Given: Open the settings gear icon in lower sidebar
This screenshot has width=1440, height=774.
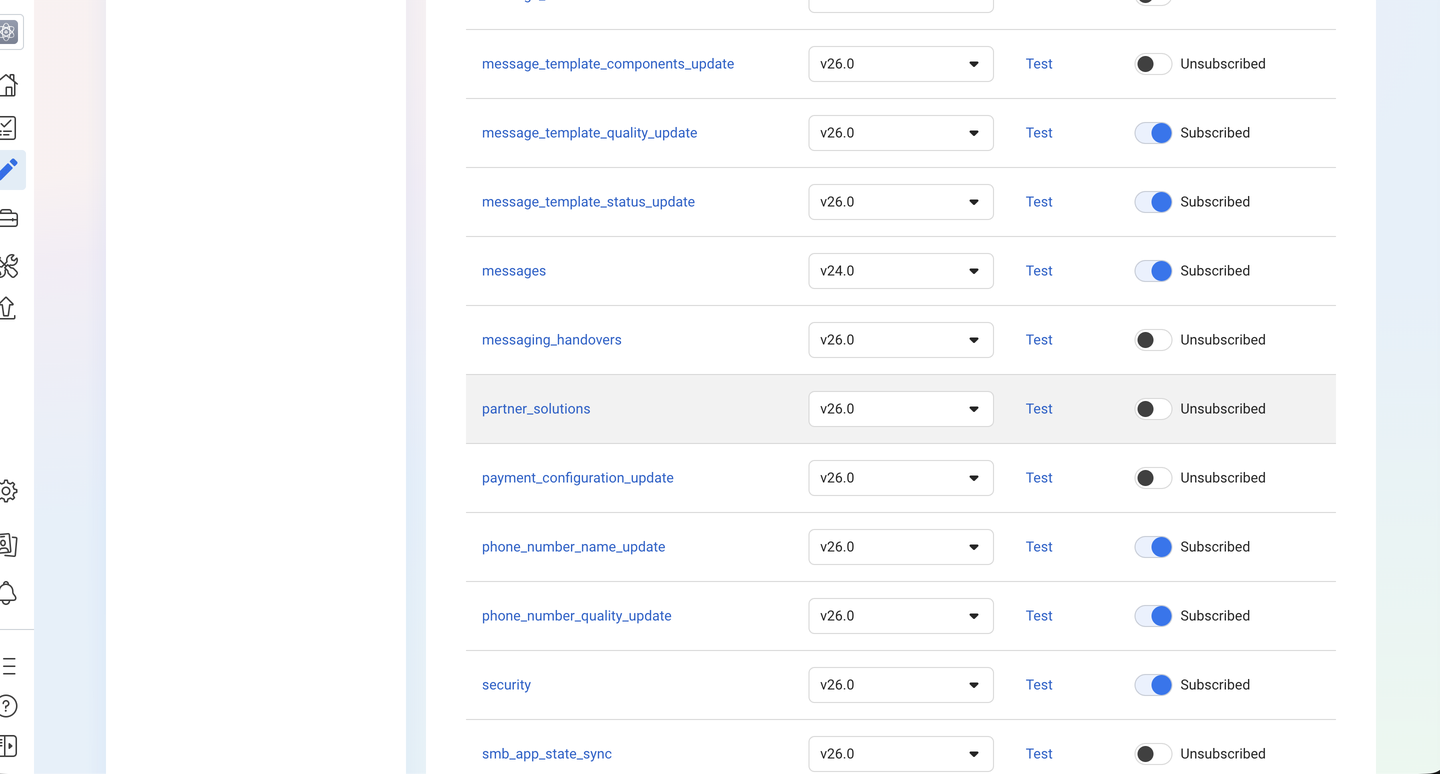Looking at the screenshot, I should coord(8,491).
